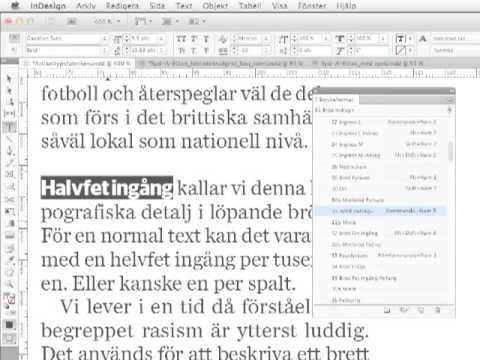Switch screen mode at toolbox bottom

(10, 339)
